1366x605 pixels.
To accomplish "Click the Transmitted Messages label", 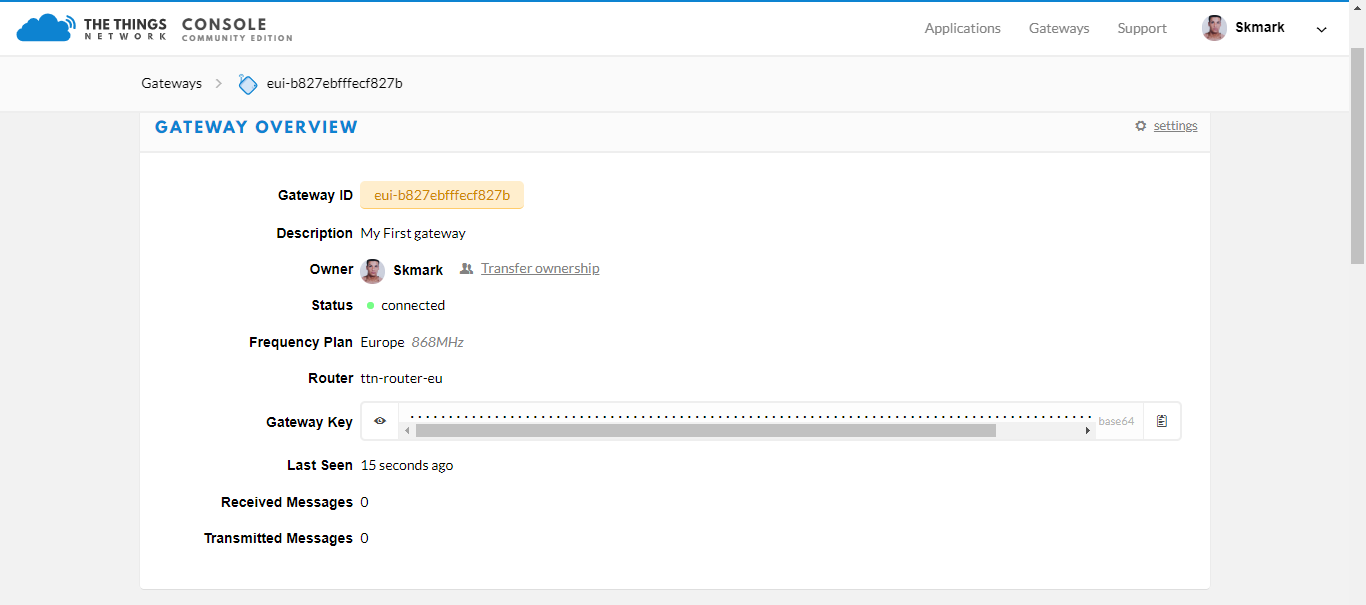I will (x=278, y=538).
